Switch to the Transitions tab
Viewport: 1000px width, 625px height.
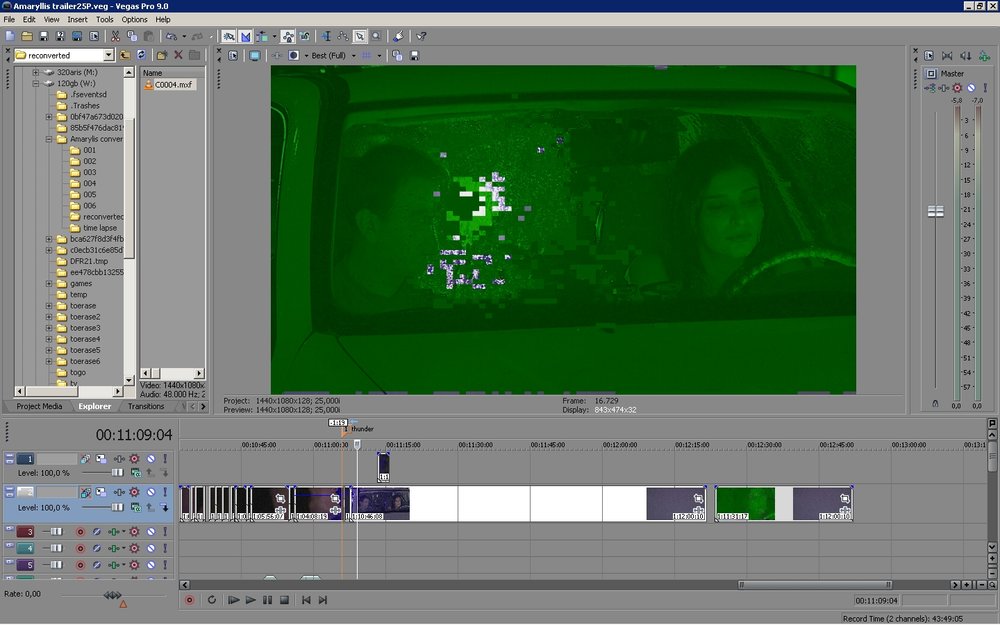146,406
